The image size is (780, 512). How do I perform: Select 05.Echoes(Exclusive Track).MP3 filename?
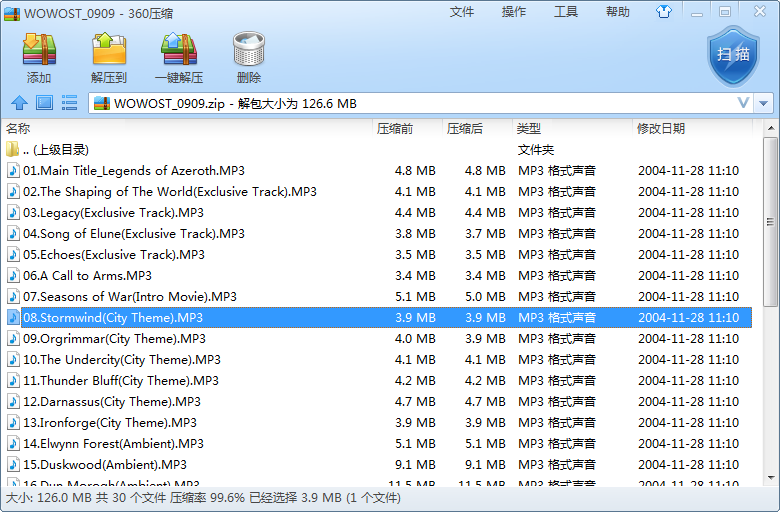[114, 254]
